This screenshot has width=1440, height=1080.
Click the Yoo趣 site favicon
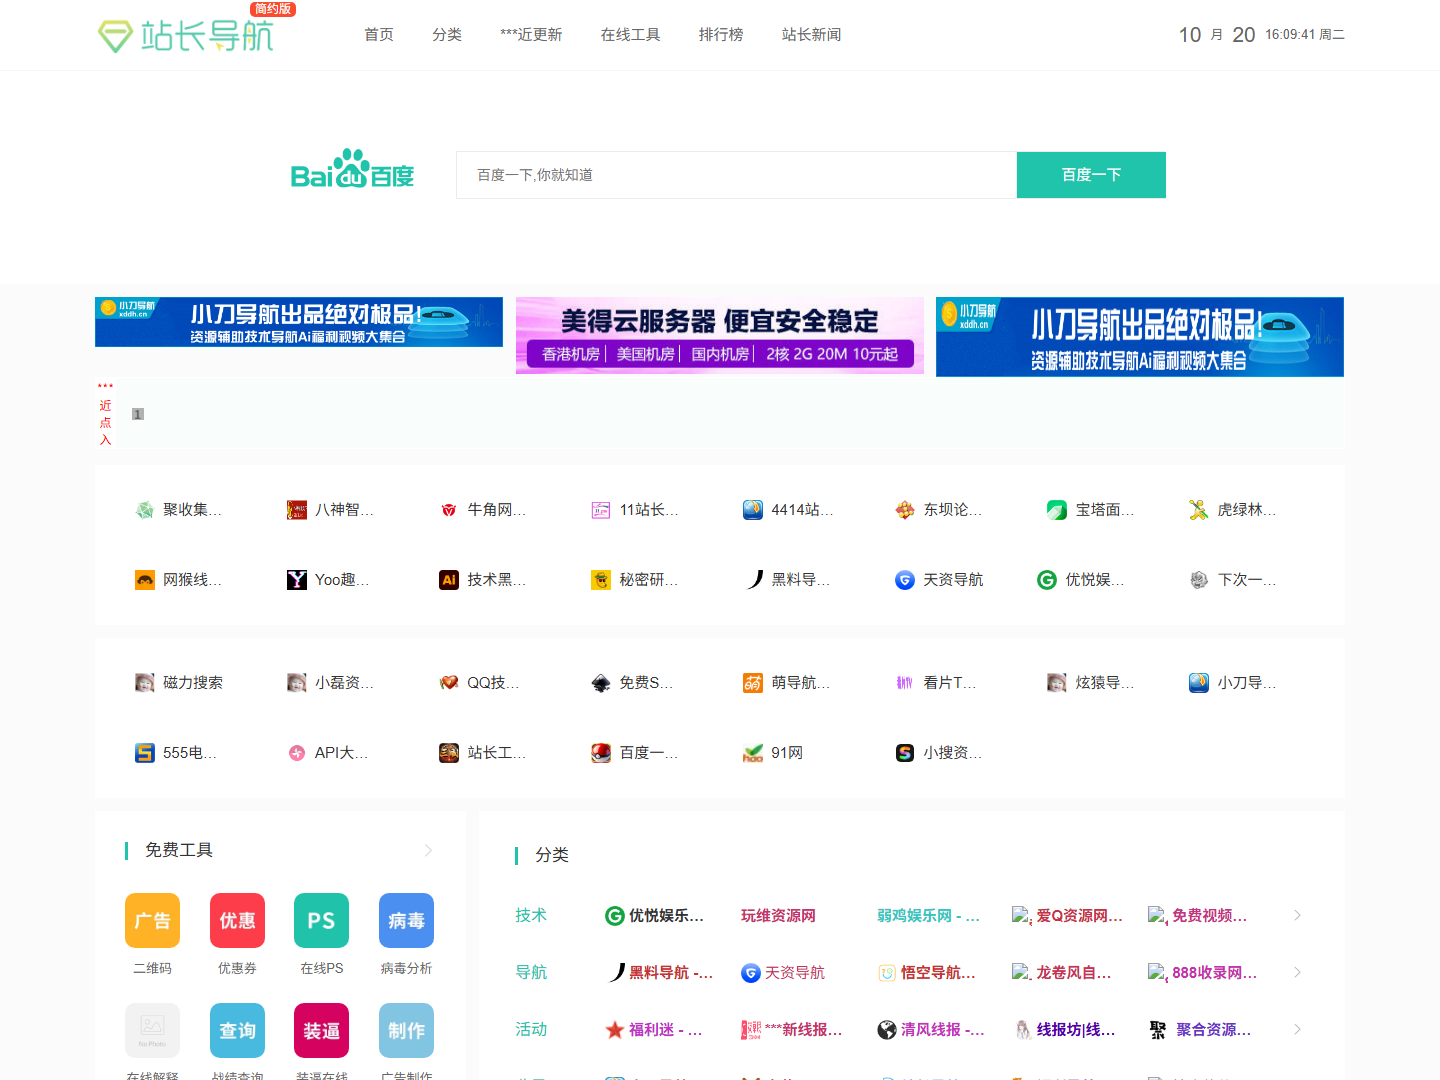[x=297, y=580]
